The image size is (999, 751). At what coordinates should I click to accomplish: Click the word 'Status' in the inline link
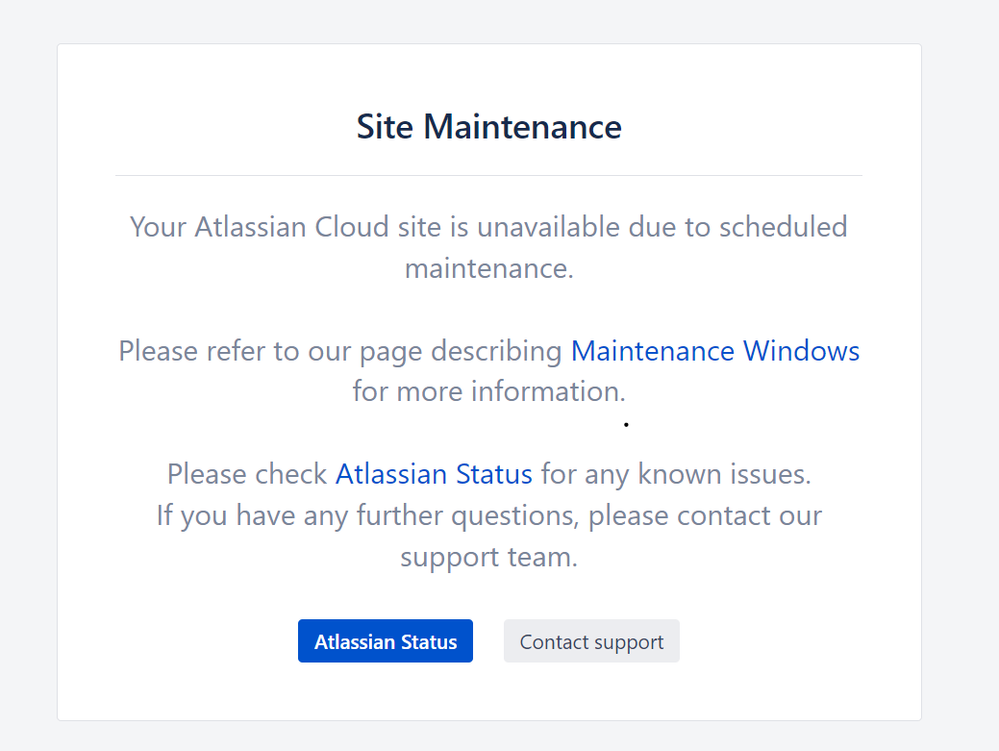pos(494,474)
